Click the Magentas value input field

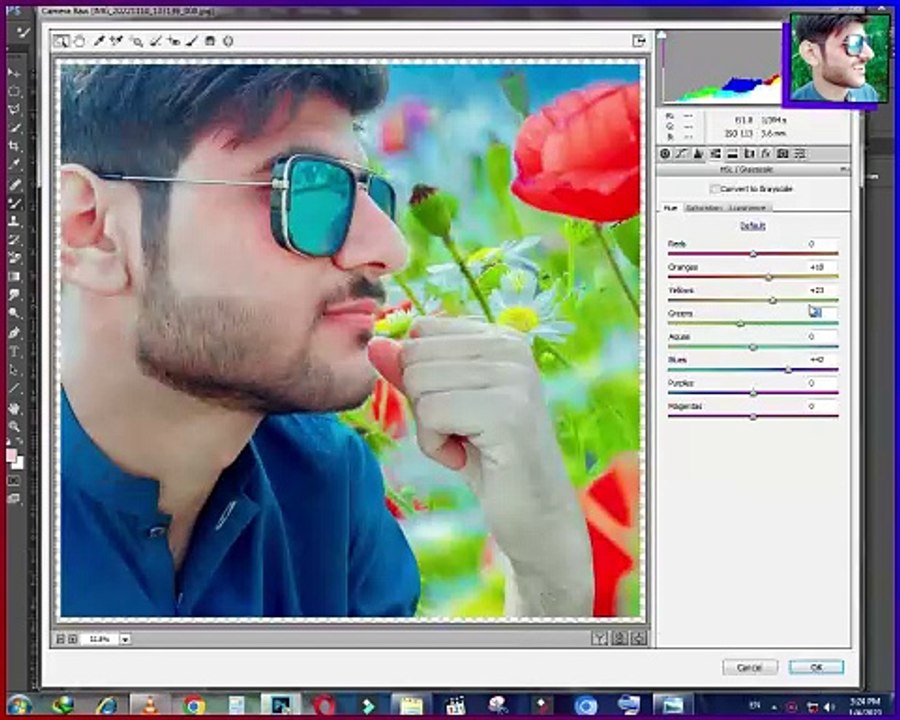pyautogui.click(x=822, y=406)
